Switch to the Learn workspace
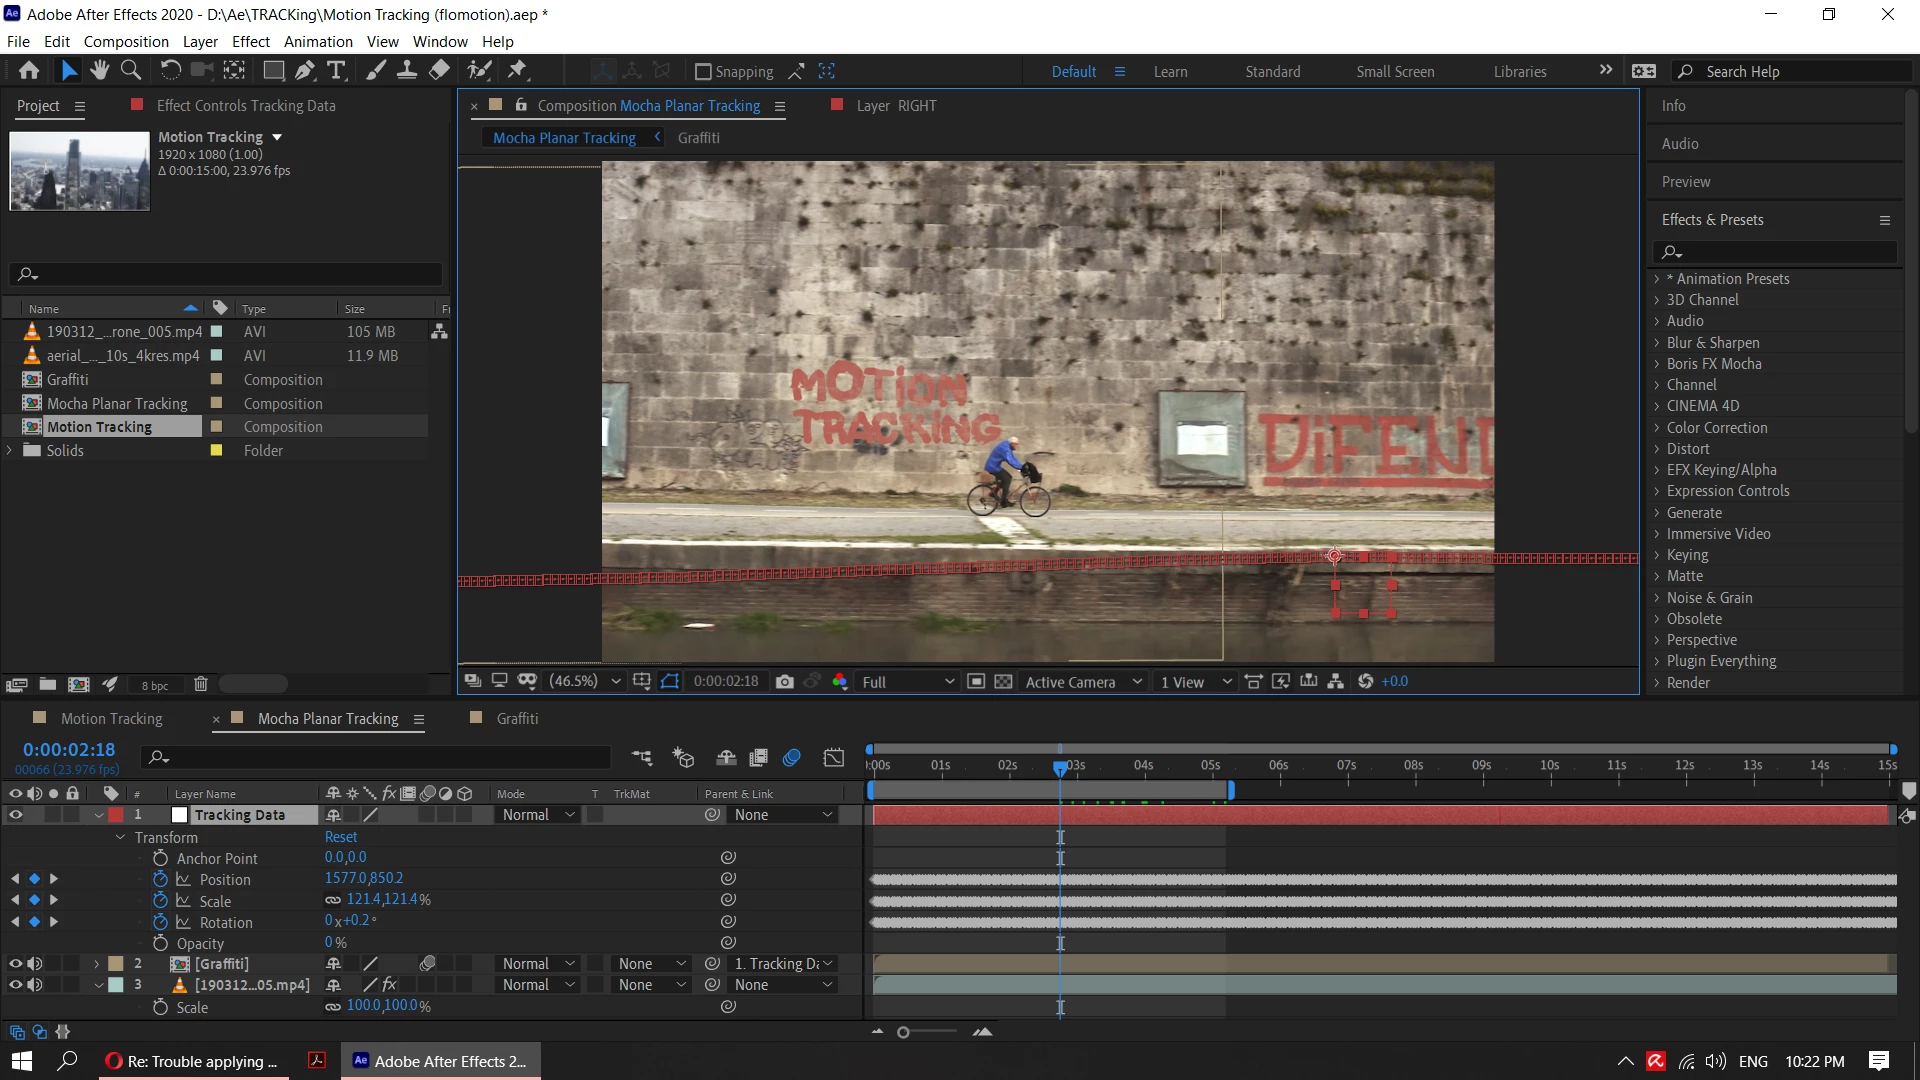1920x1080 pixels. click(x=1170, y=72)
